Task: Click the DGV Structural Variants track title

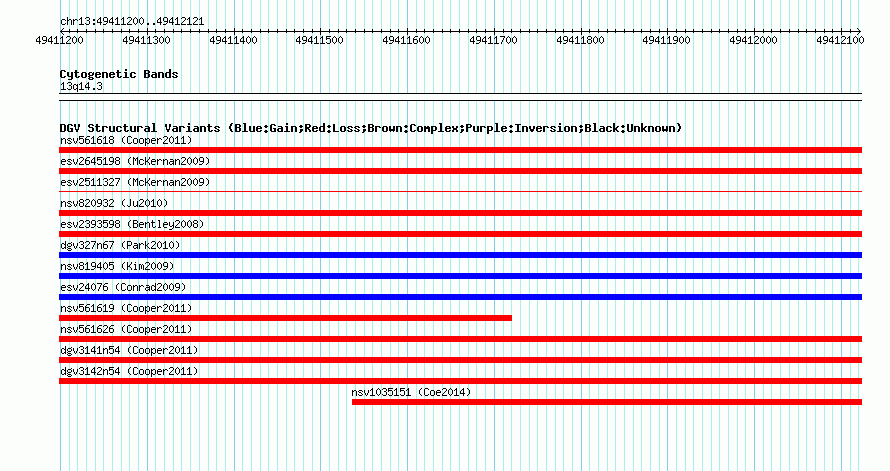Action: click(x=371, y=128)
